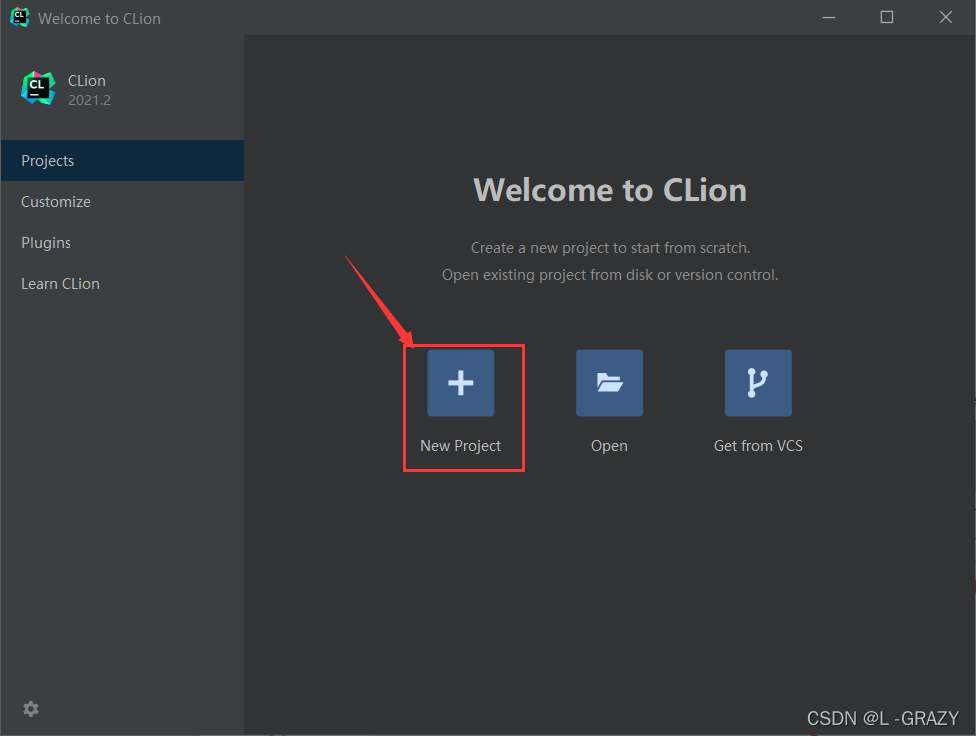Select the Projects tab
Image resolution: width=976 pixels, height=736 pixels.
point(123,161)
